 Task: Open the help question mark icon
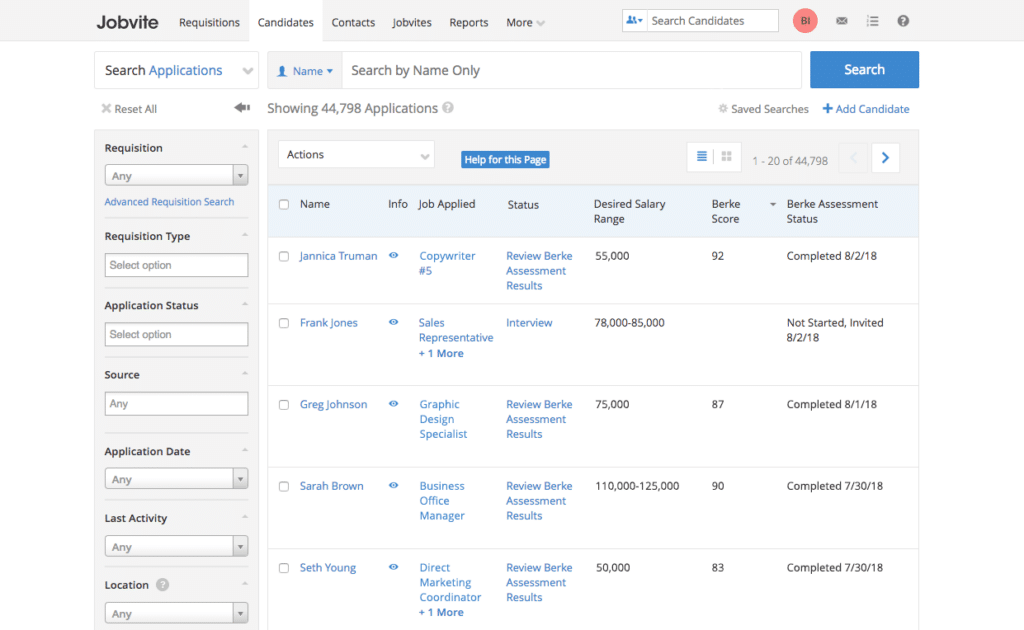point(903,21)
